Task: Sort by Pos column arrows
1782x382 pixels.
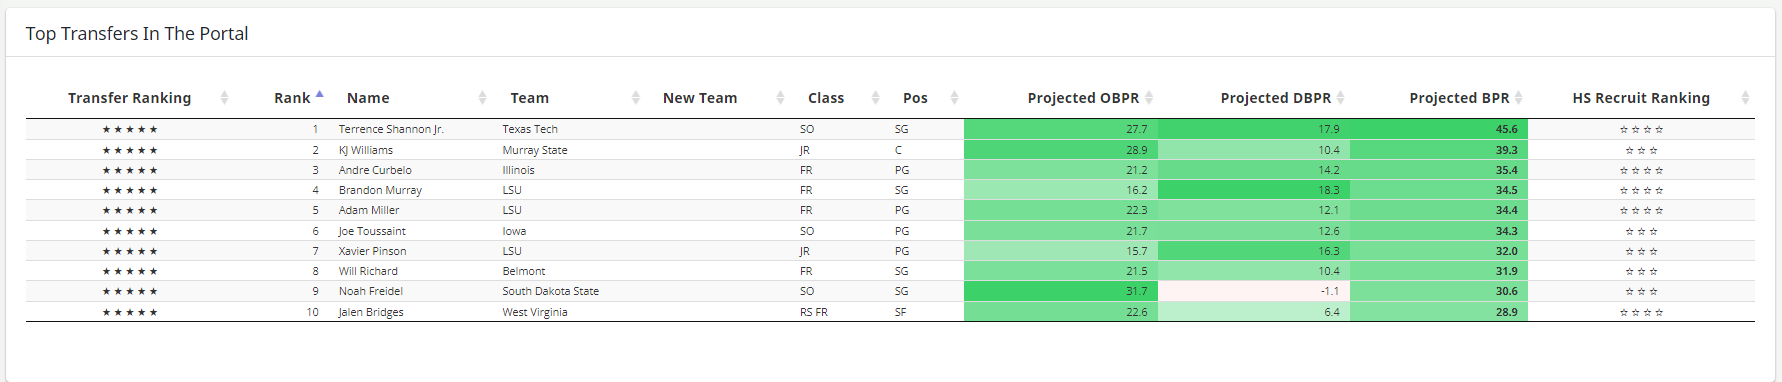Action: point(954,97)
